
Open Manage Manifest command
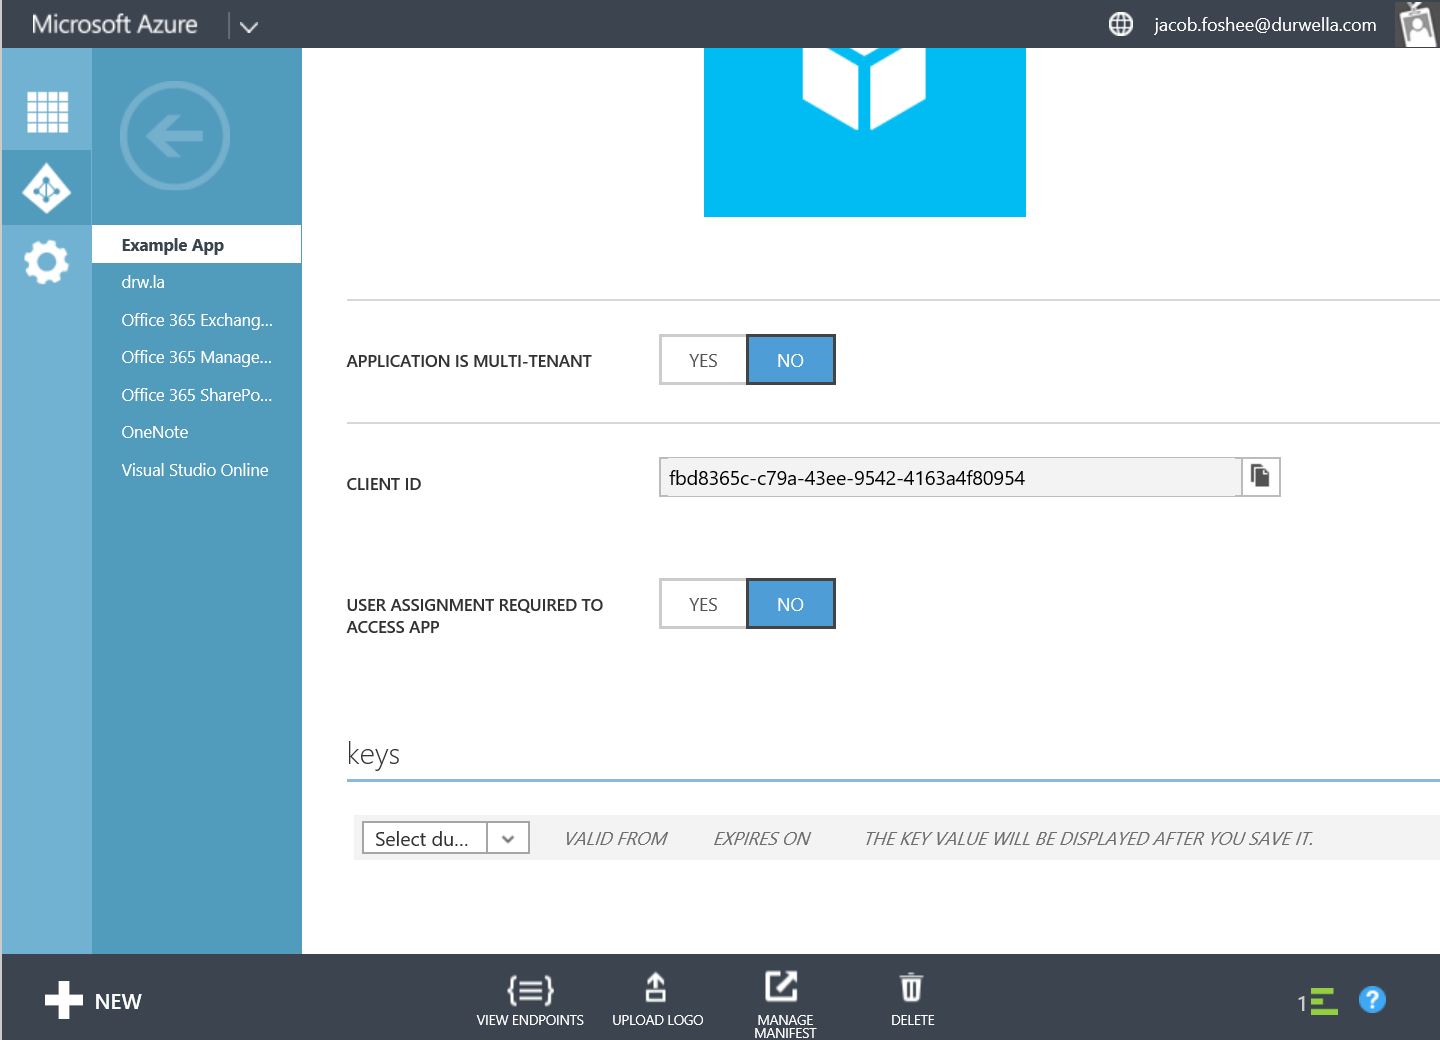click(x=785, y=1003)
